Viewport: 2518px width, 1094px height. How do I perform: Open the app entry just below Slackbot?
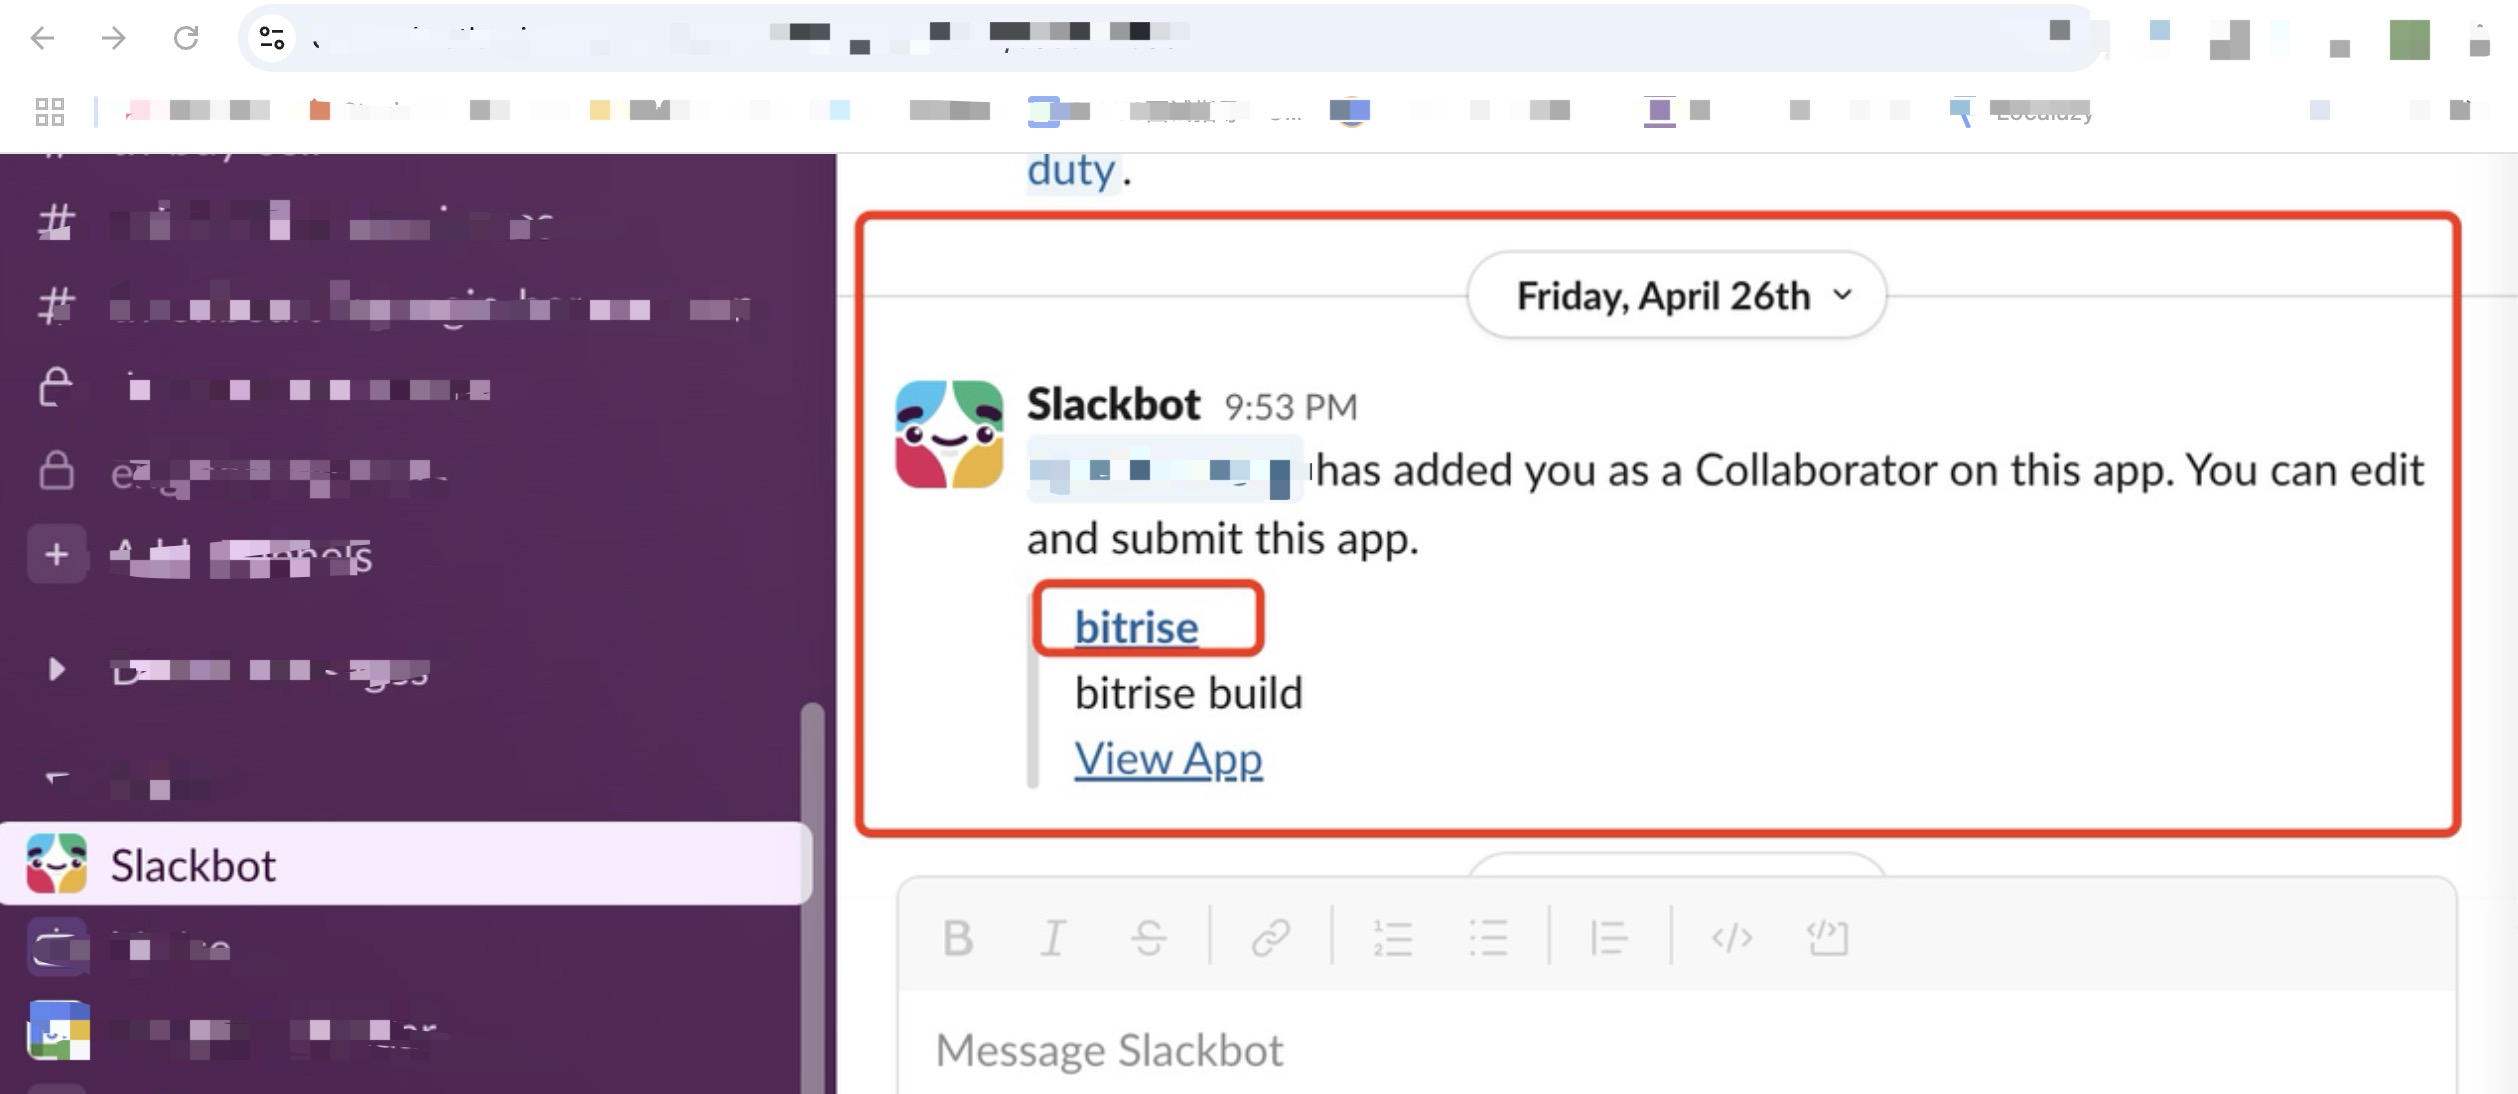click(405, 947)
